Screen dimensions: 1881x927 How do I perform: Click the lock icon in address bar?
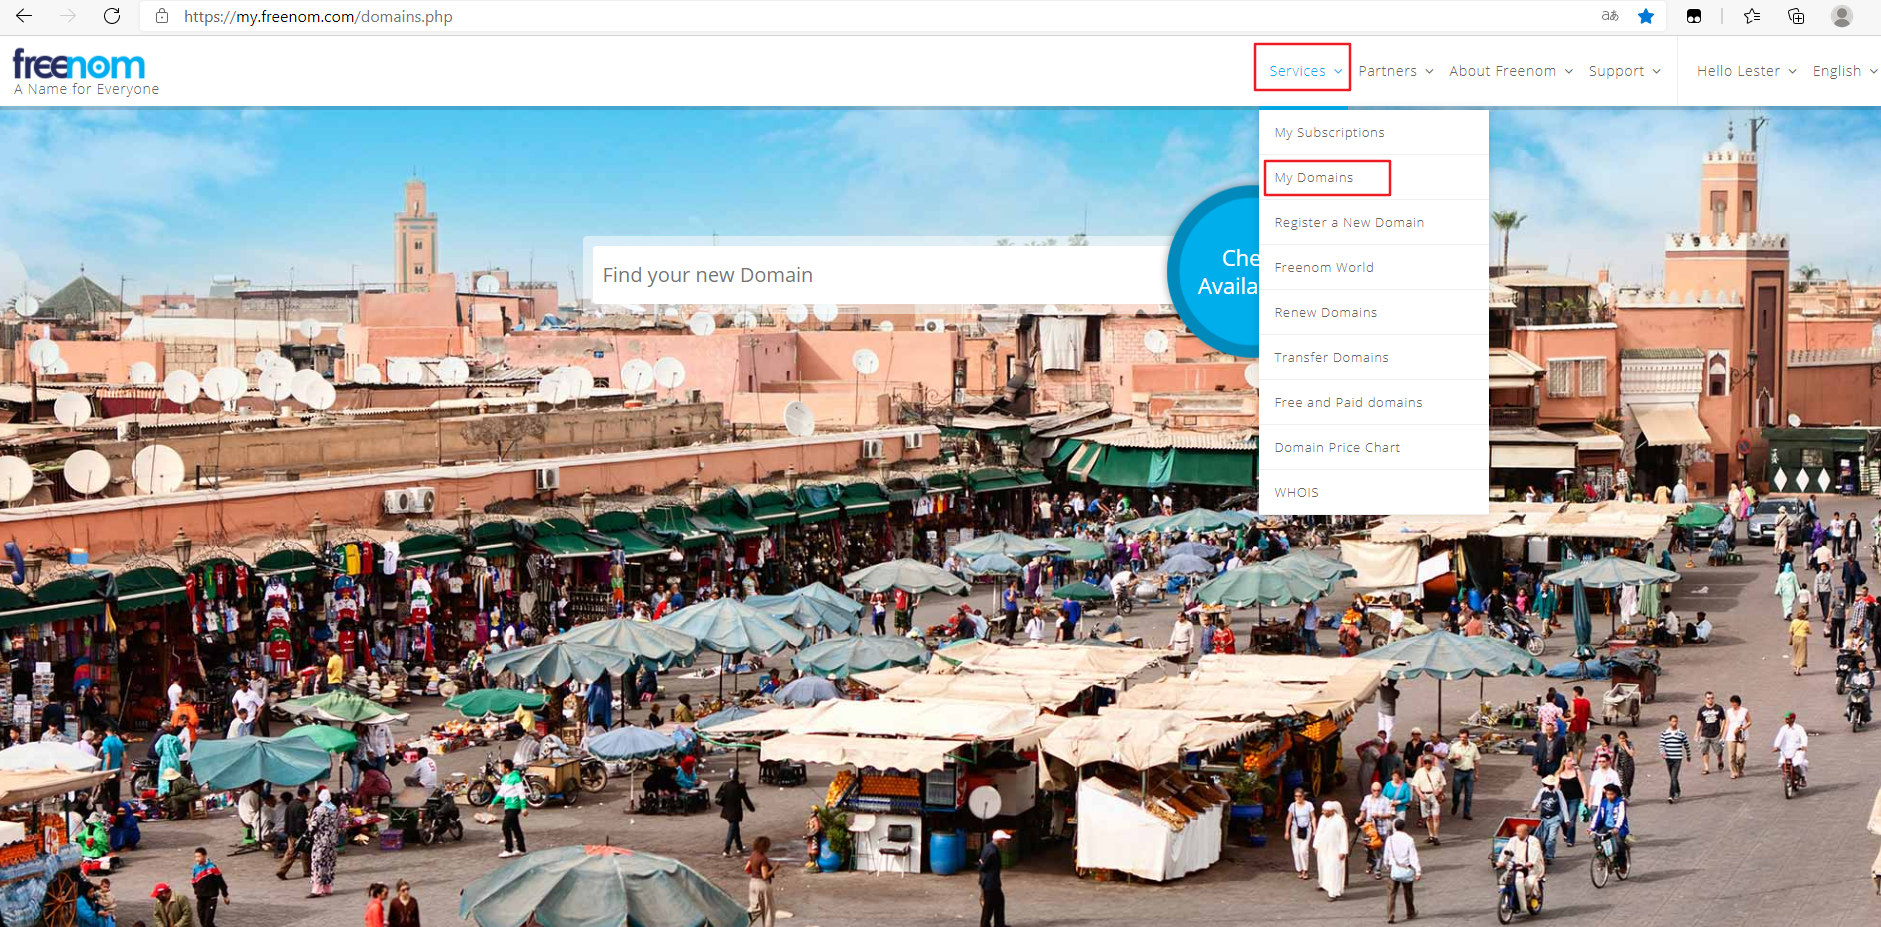pyautogui.click(x=162, y=16)
